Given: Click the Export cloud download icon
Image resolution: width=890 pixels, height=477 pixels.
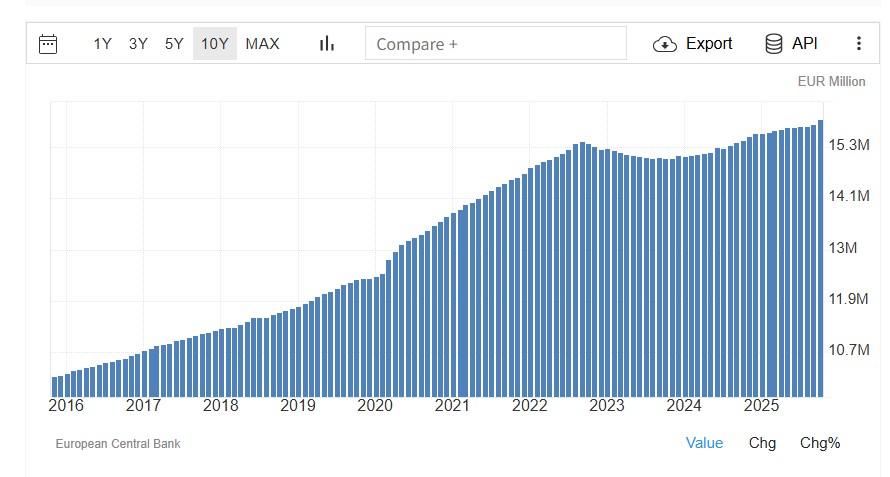Looking at the screenshot, I should pyautogui.click(x=665, y=44).
